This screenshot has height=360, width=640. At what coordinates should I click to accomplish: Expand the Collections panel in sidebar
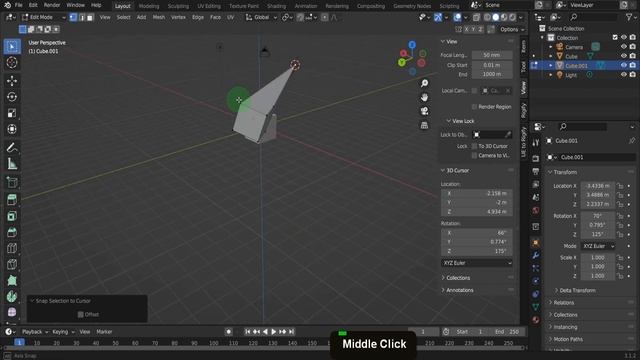[x=458, y=278]
